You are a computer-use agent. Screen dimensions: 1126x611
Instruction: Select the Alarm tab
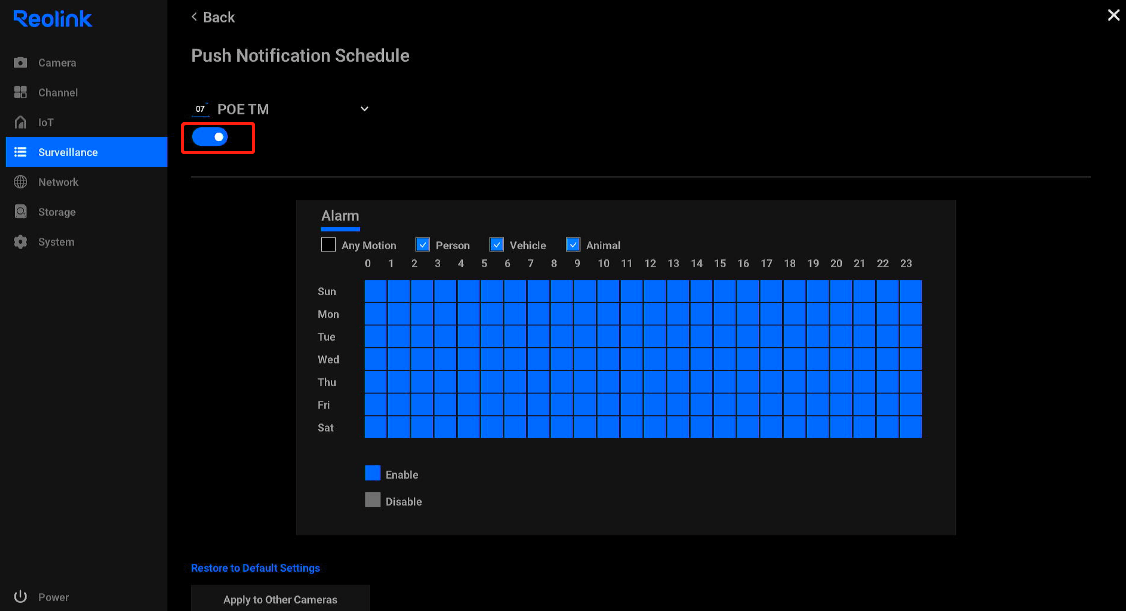pos(340,216)
